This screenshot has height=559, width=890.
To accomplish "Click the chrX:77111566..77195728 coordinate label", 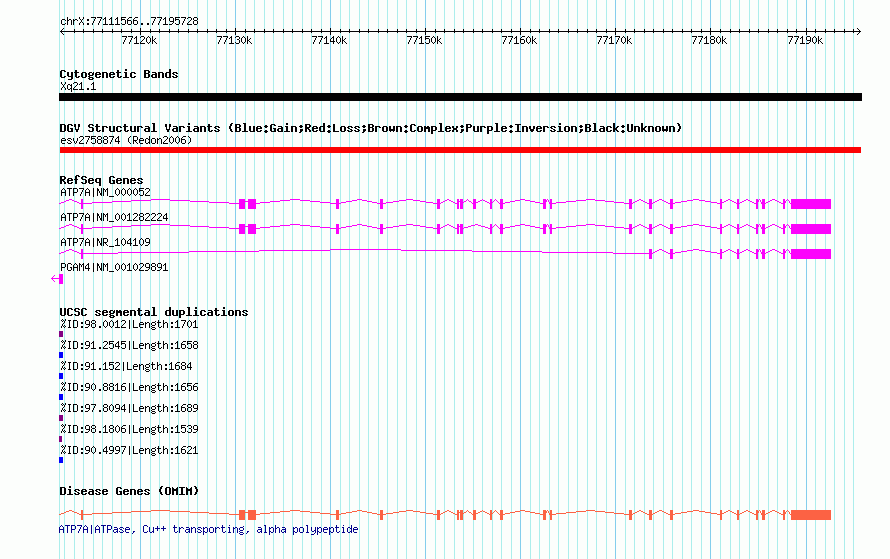I will (x=129, y=22).
